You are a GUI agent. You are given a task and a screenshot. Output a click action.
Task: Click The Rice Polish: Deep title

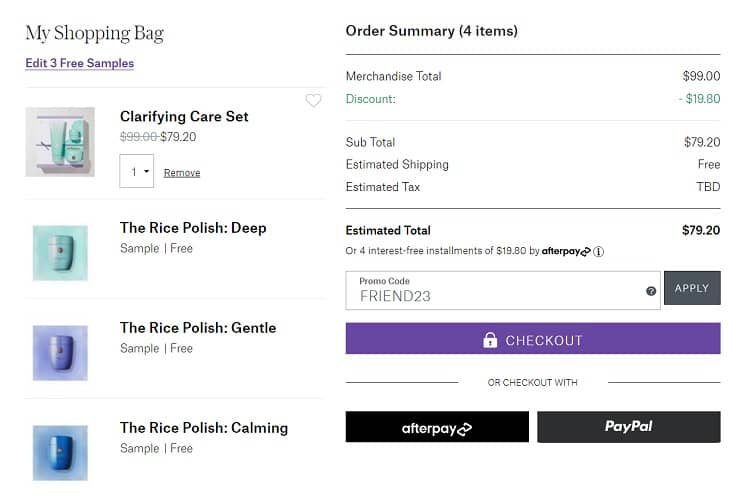193,228
